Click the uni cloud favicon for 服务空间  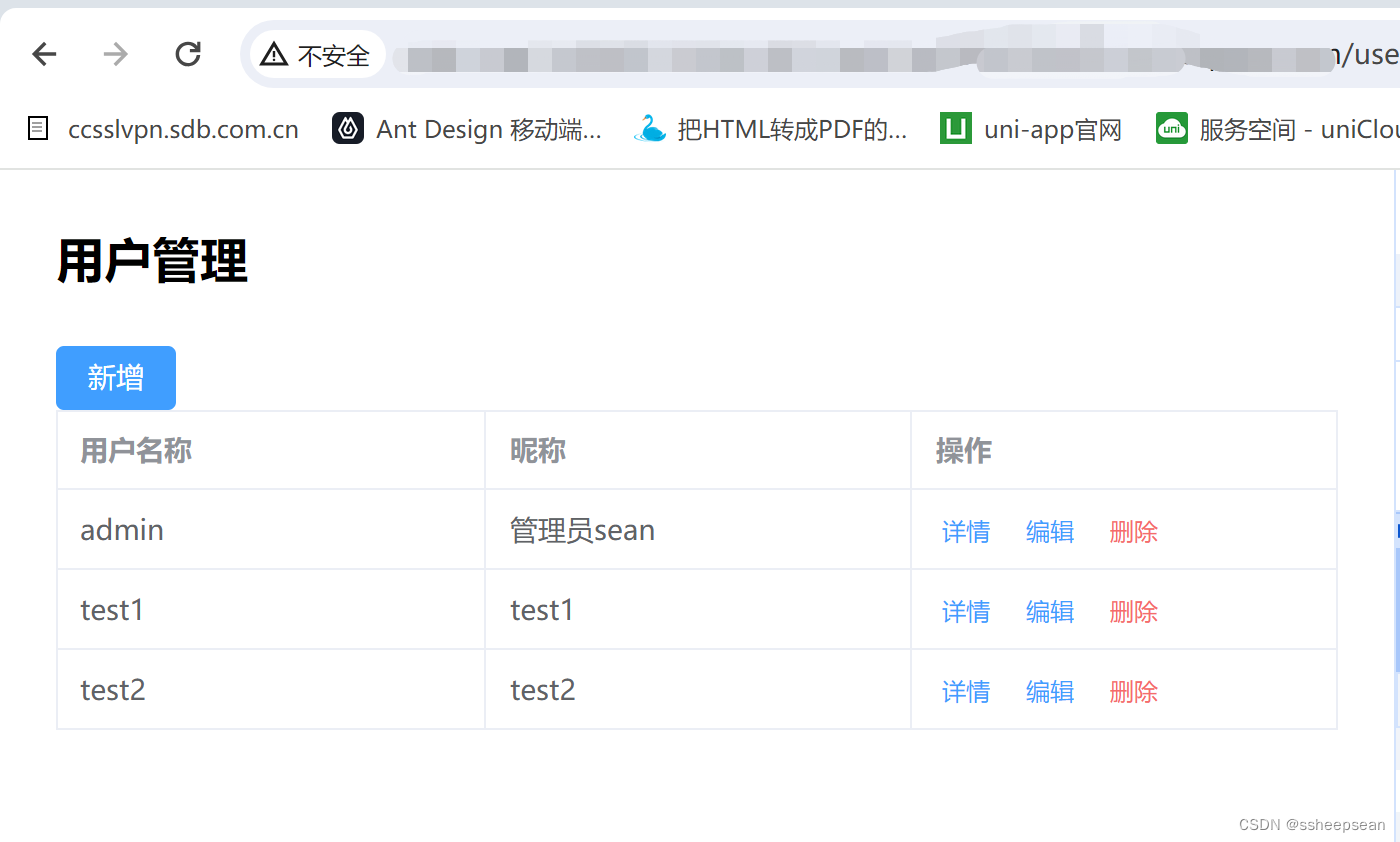[x=1171, y=128]
